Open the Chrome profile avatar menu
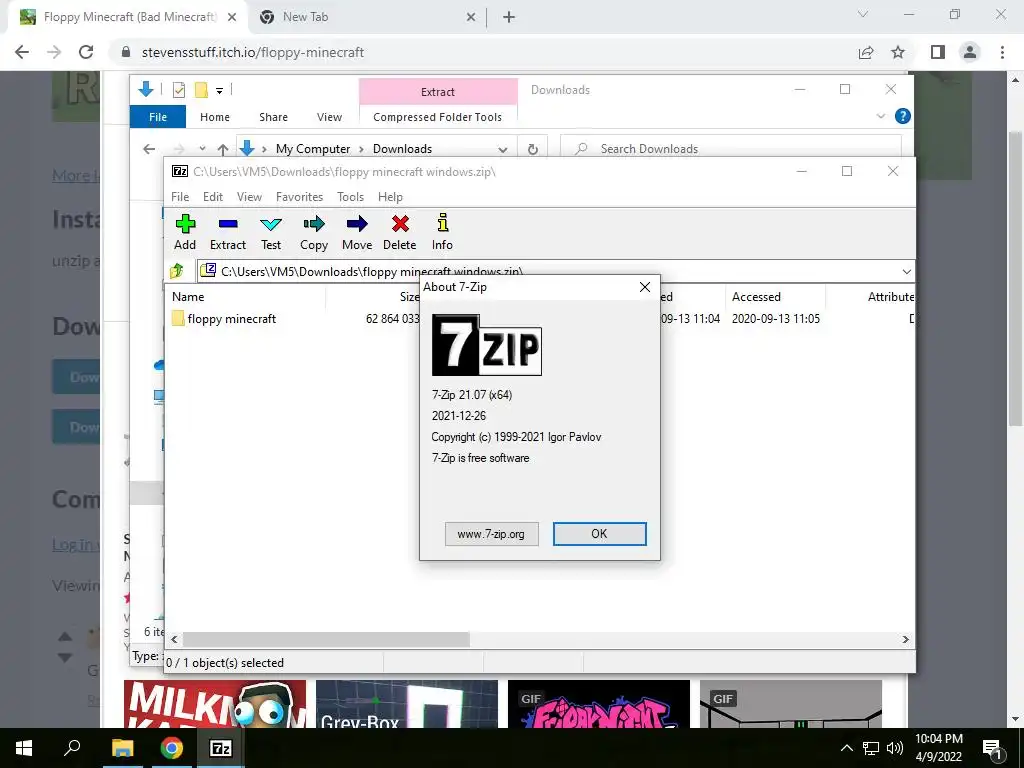The width and height of the screenshot is (1024, 768). 970,52
